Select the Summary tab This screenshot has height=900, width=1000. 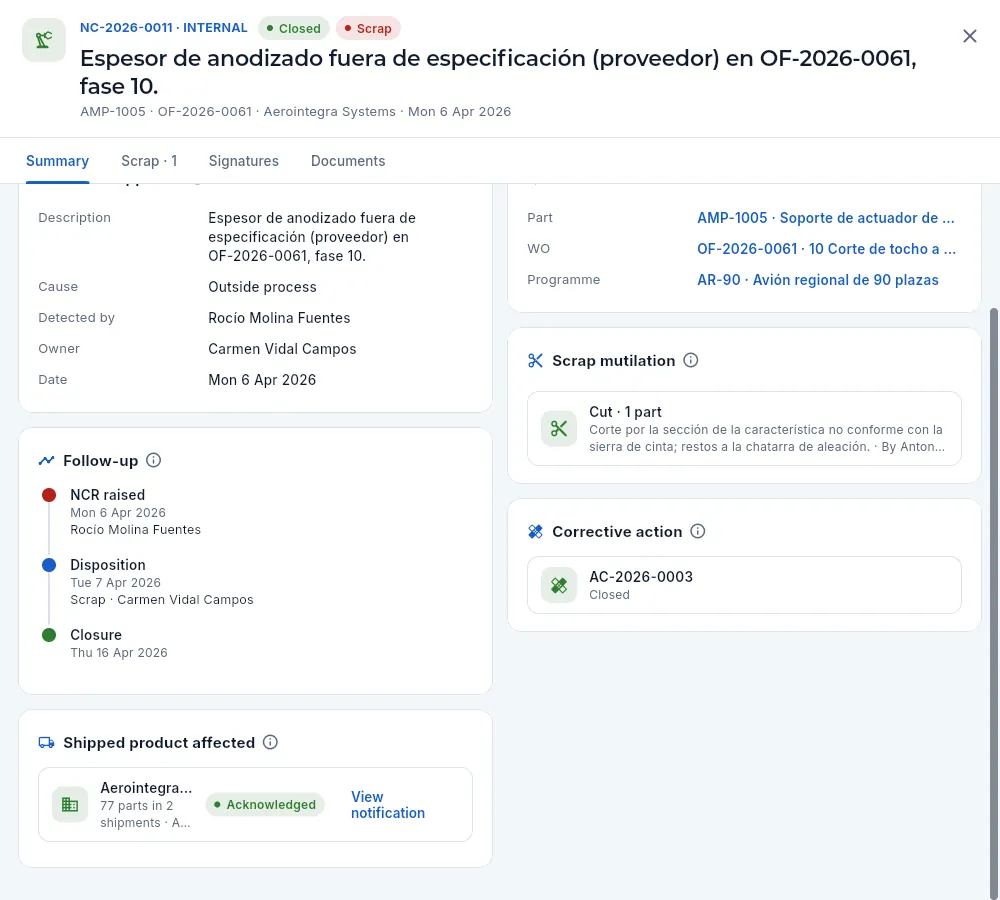(x=57, y=161)
